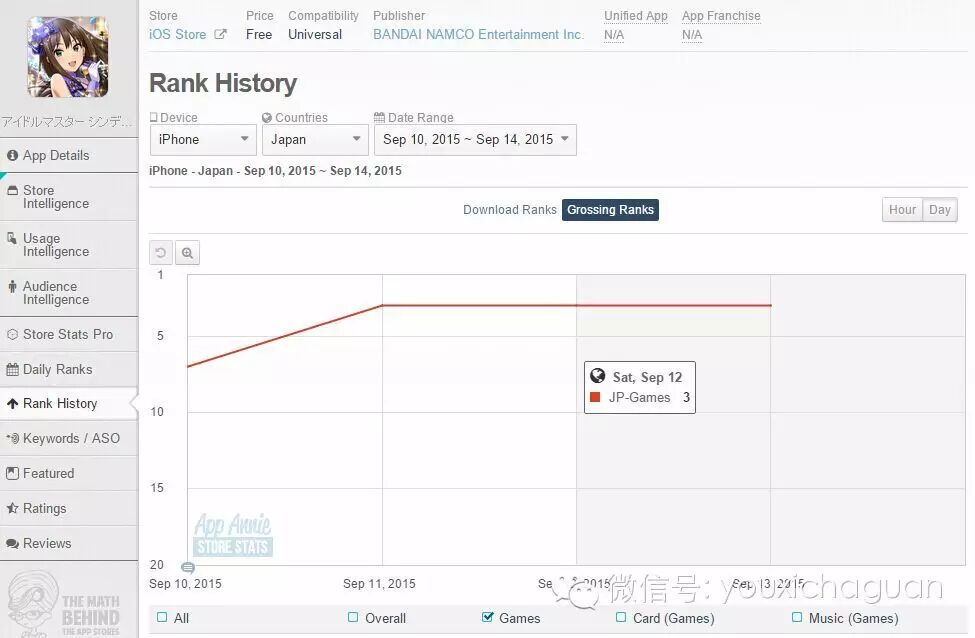
Task: Select Rank History sidebar item
Action: pos(69,404)
